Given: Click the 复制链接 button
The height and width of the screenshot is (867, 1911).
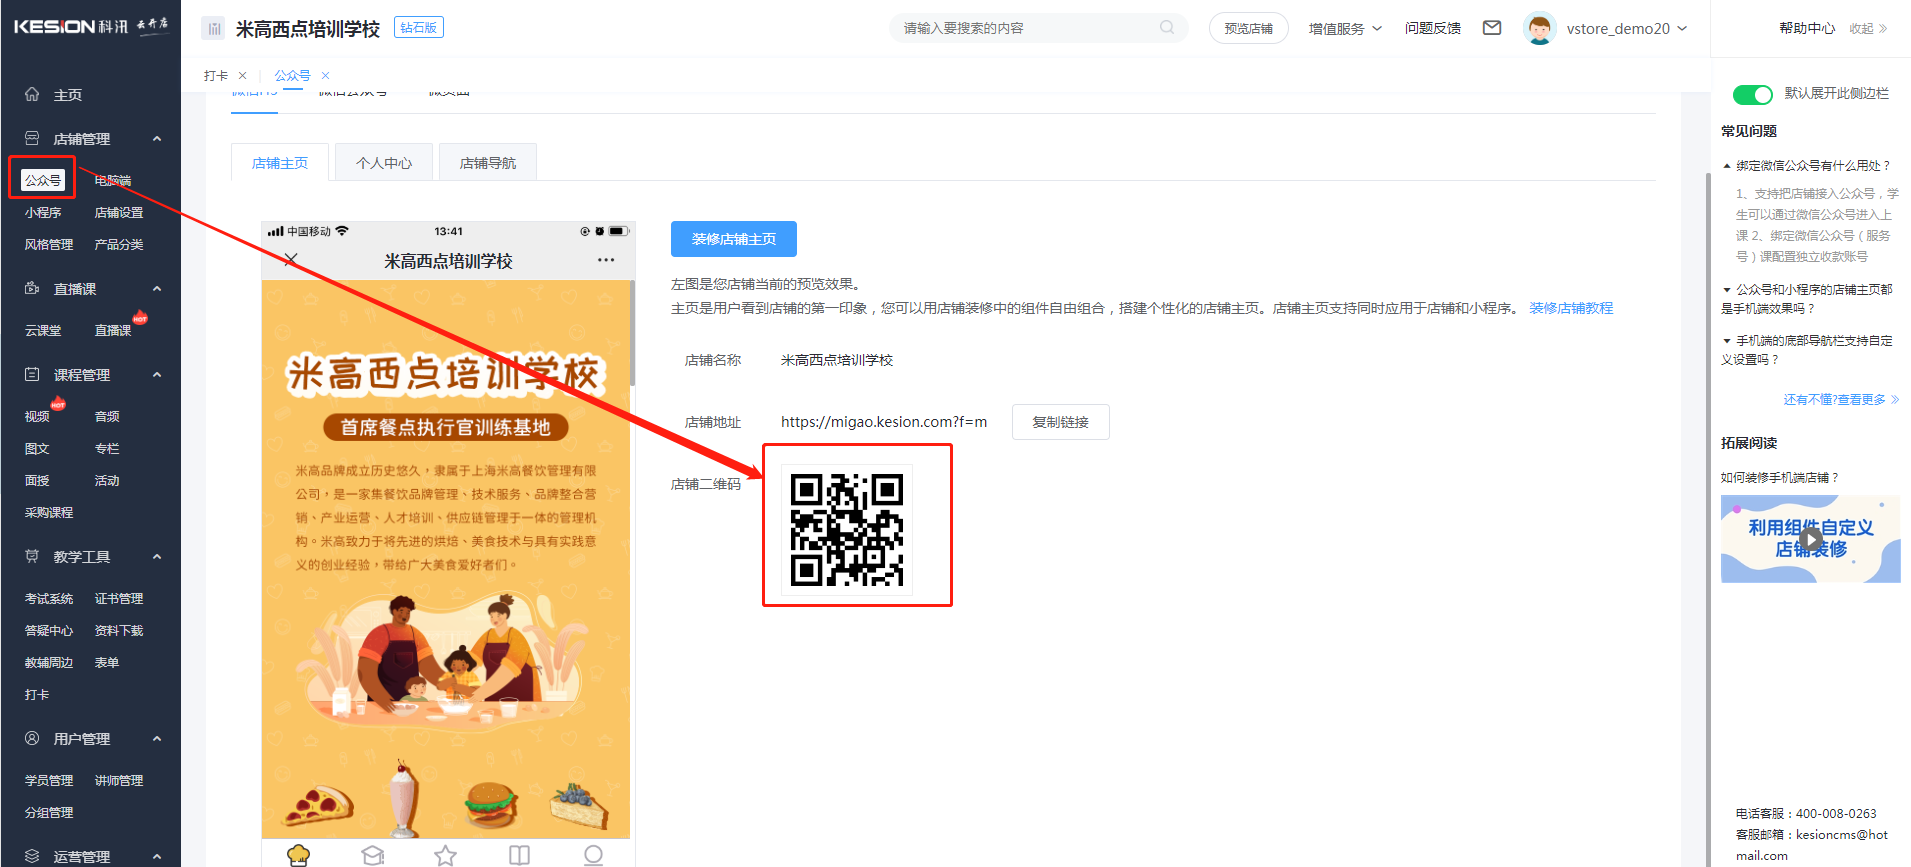Looking at the screenshot, I should tap(1060, 422).
